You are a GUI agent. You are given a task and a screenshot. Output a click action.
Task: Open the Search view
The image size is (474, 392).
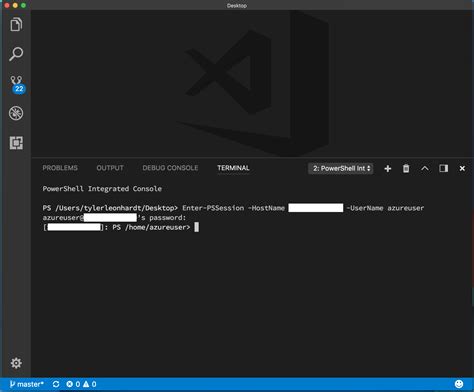tap(16, 54)
